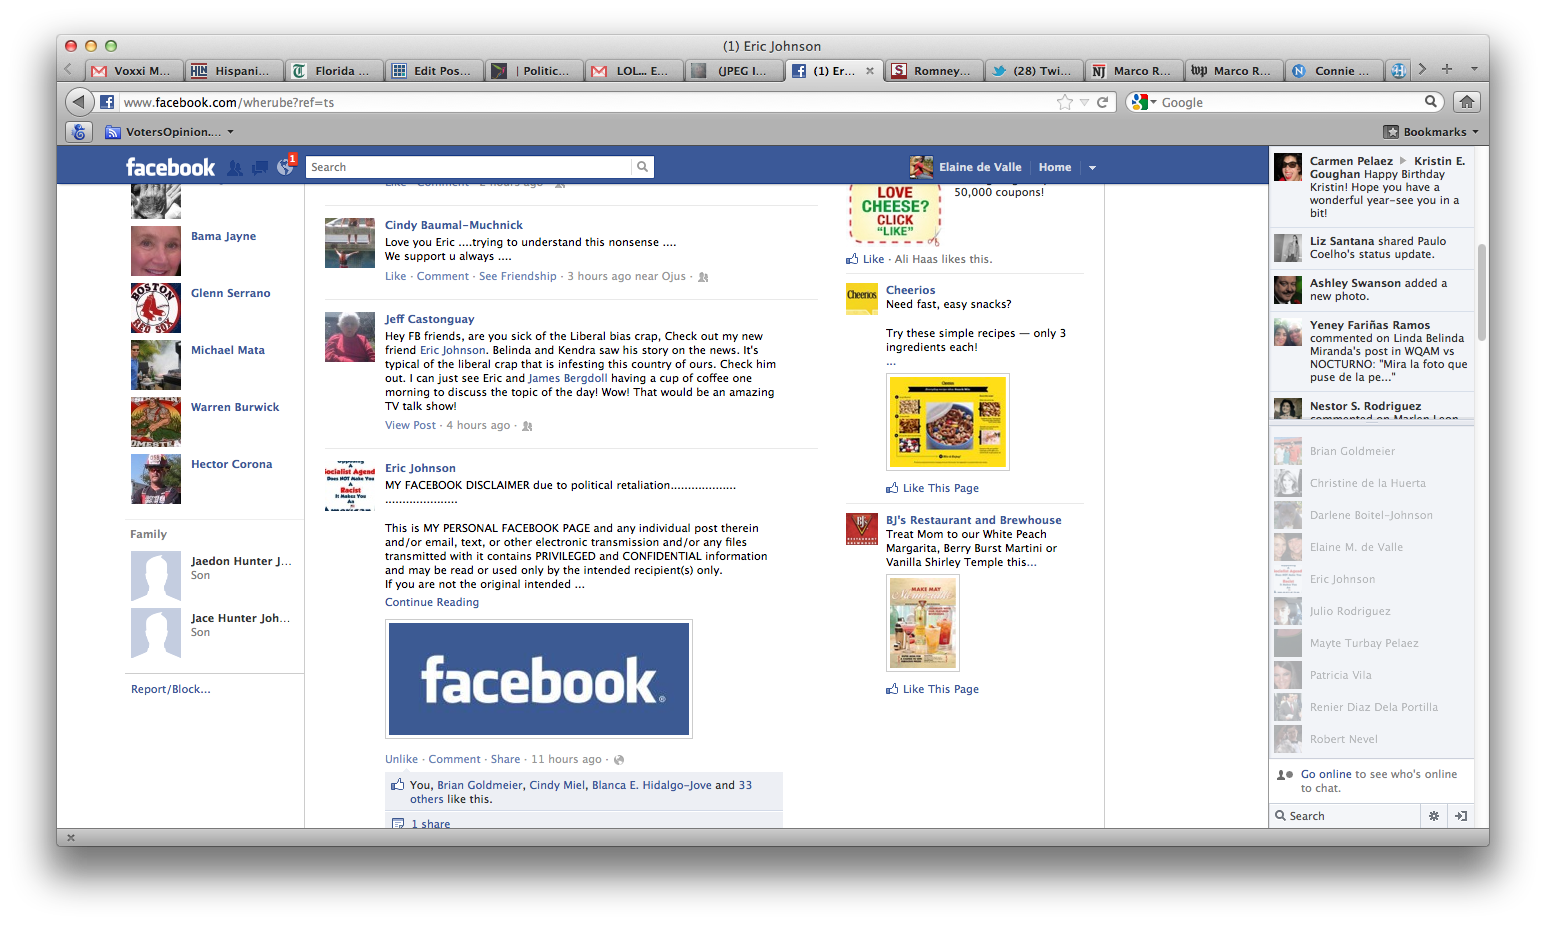
Task: Click Like This Page under Cheerios ad
Action: click(x=940, y=488)
